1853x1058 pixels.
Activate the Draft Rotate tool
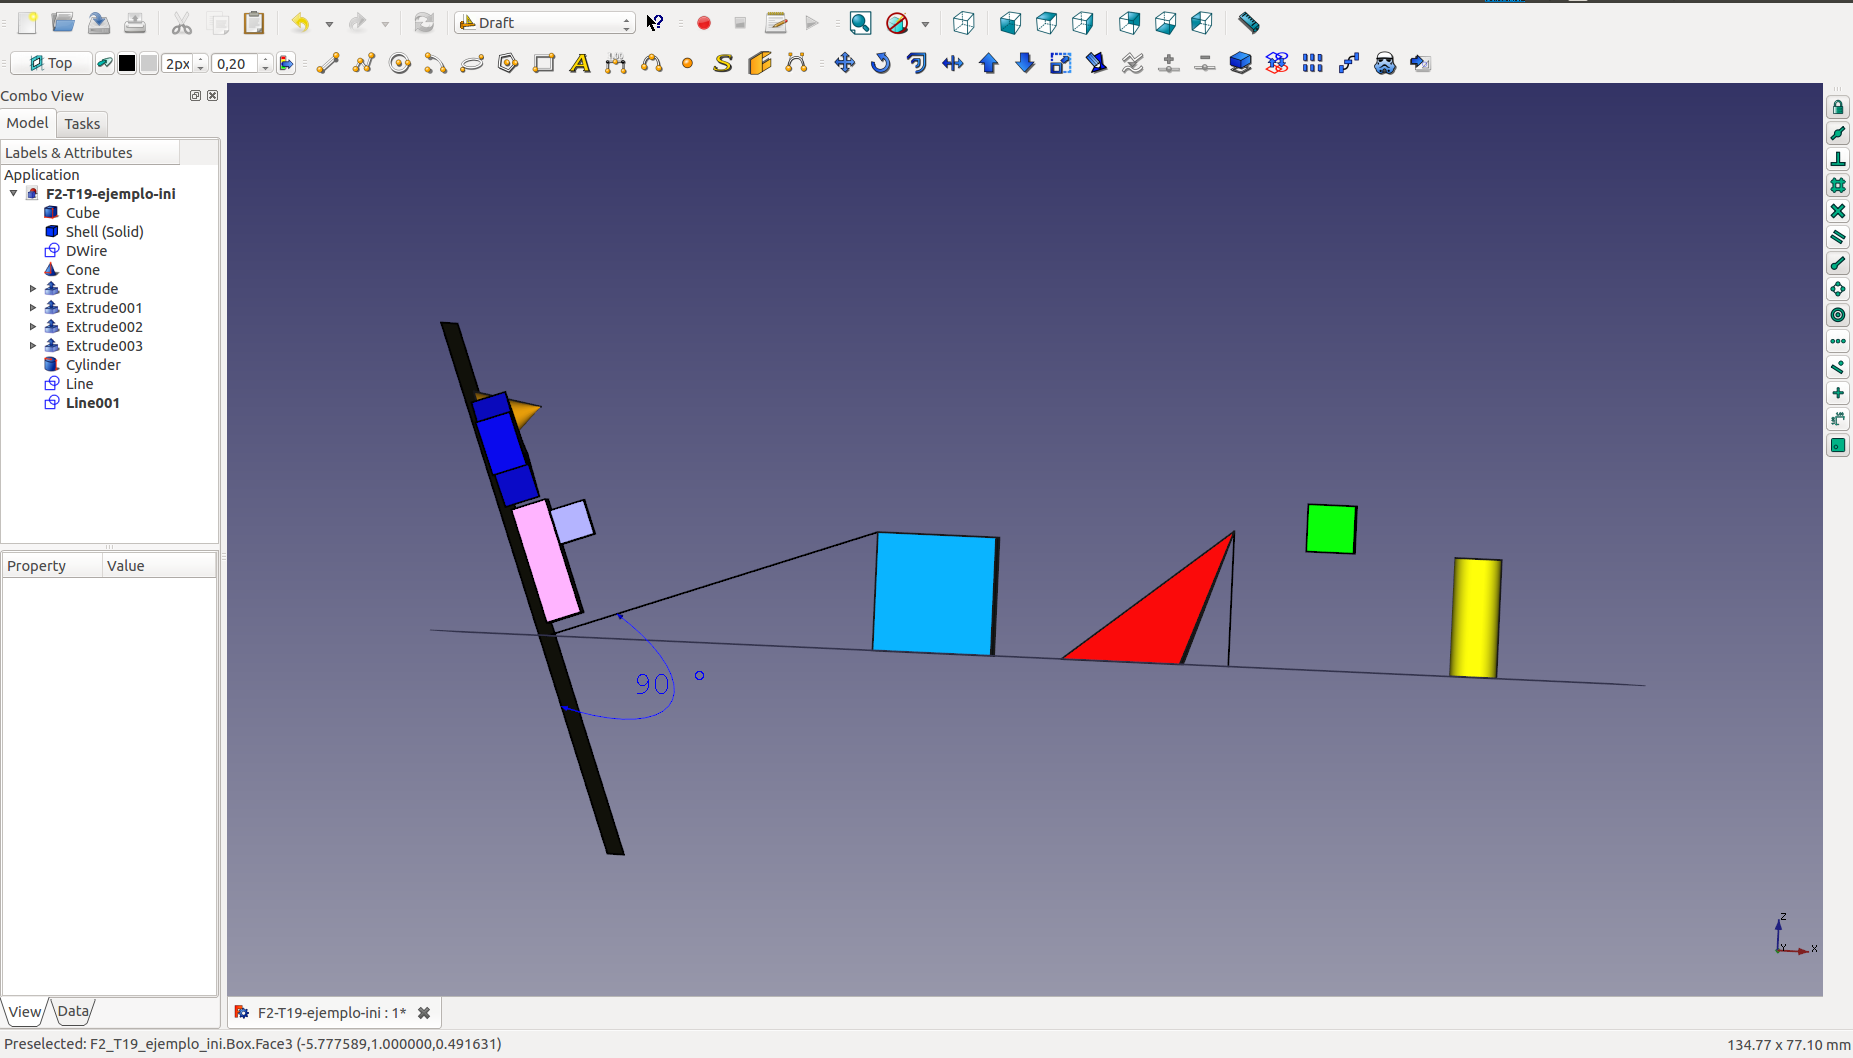coord(881,64)
